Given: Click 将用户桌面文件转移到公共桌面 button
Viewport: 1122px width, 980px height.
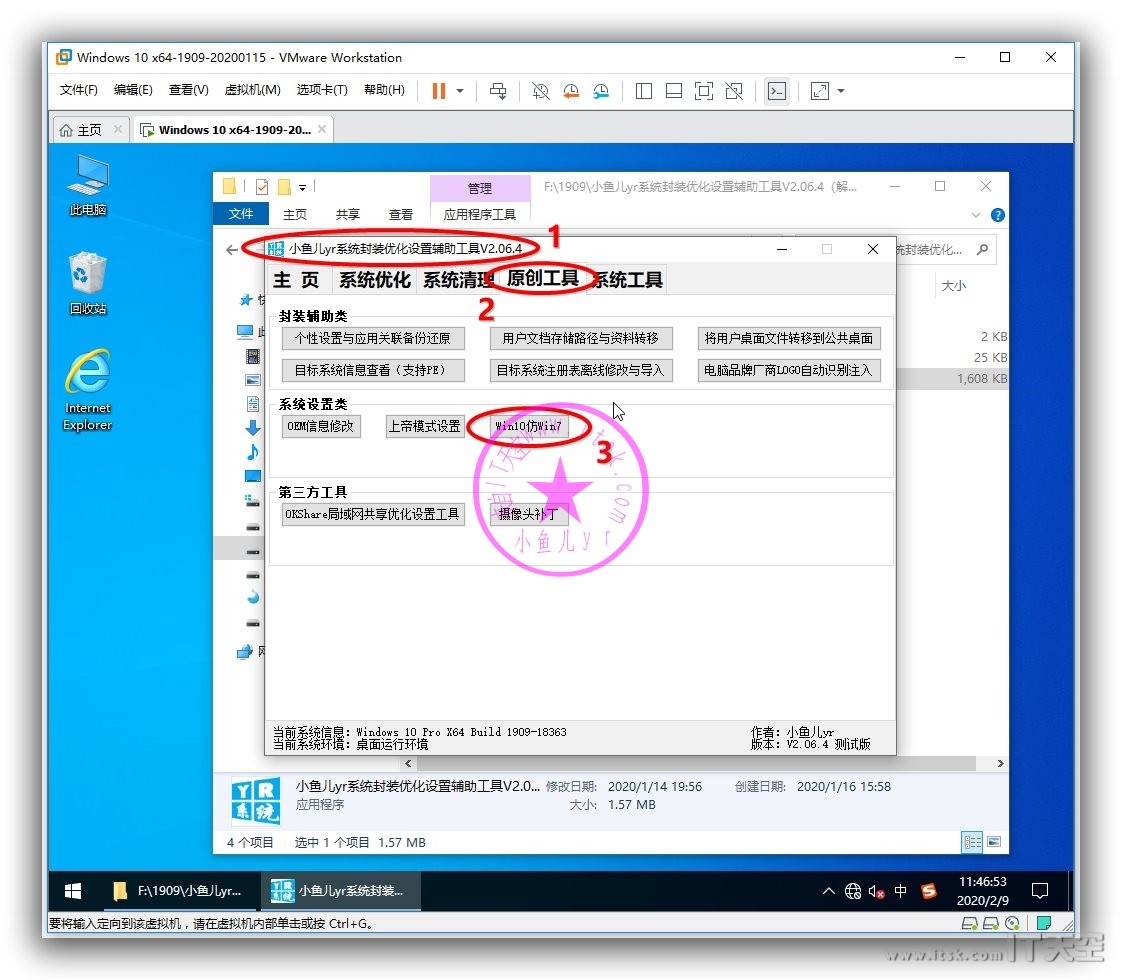Looking at the screenshot, I should pos(789,338).
